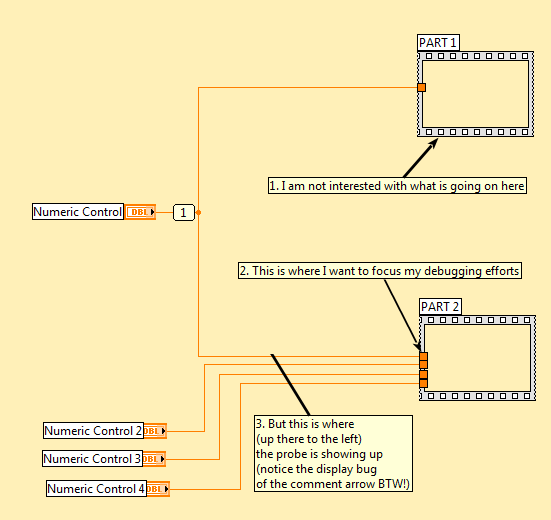The height and width of the screenshot is (520, 551).
Task: Click the 'Numeric Control 3' label
Action: [x=92, y=459]
